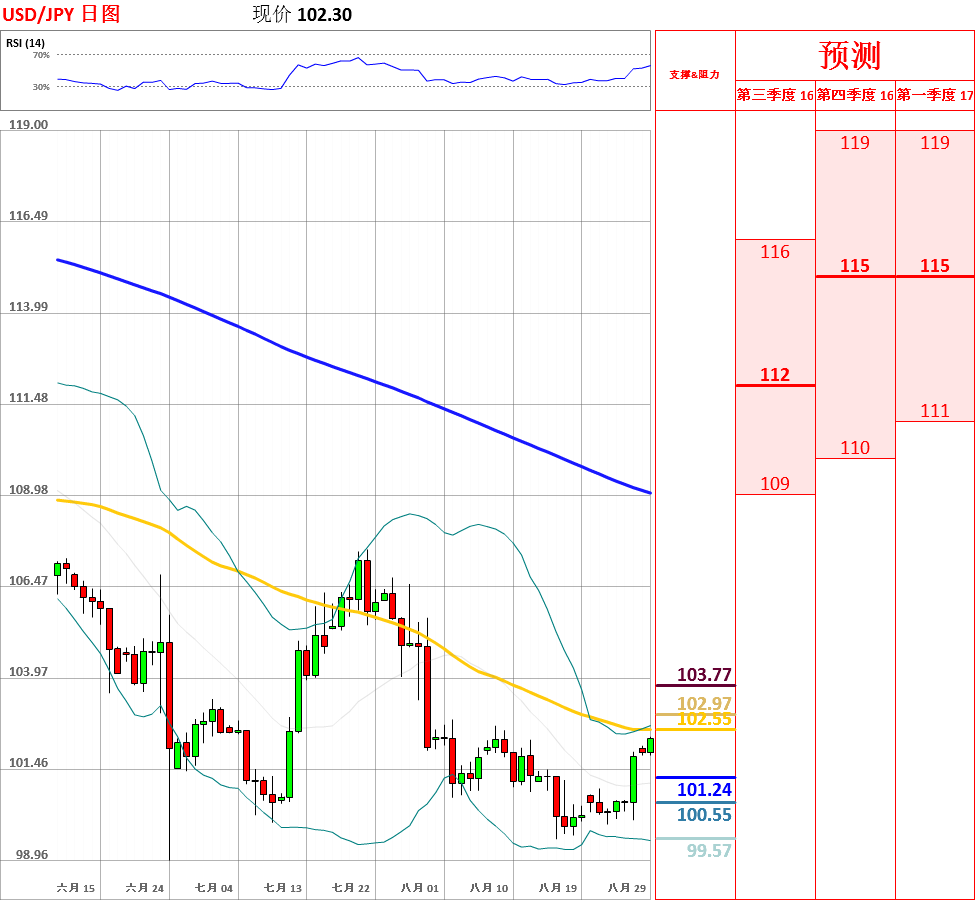Click the 预测 forecast heading

click(x=850, y=55)
